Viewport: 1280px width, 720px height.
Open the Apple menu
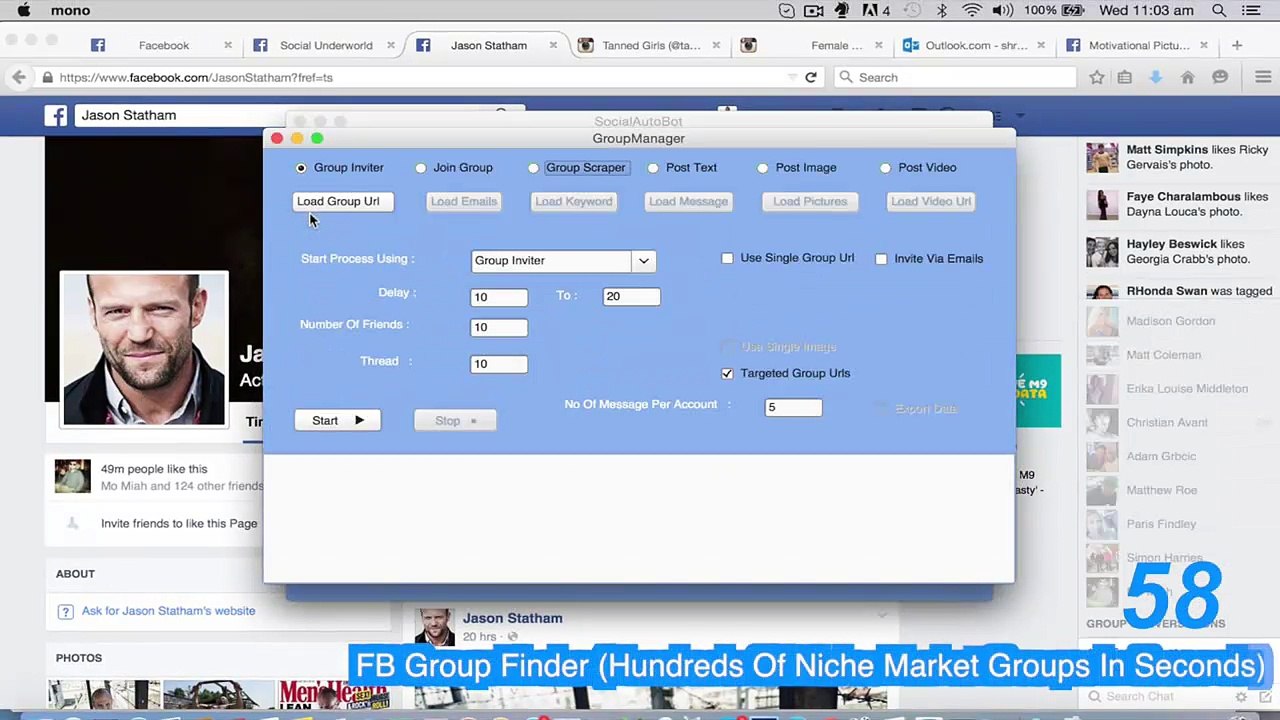(x=24, y=11)
